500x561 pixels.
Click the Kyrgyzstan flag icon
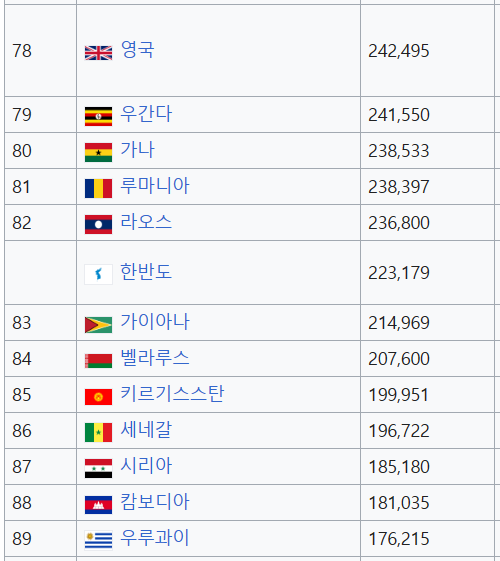click(98, 397)
